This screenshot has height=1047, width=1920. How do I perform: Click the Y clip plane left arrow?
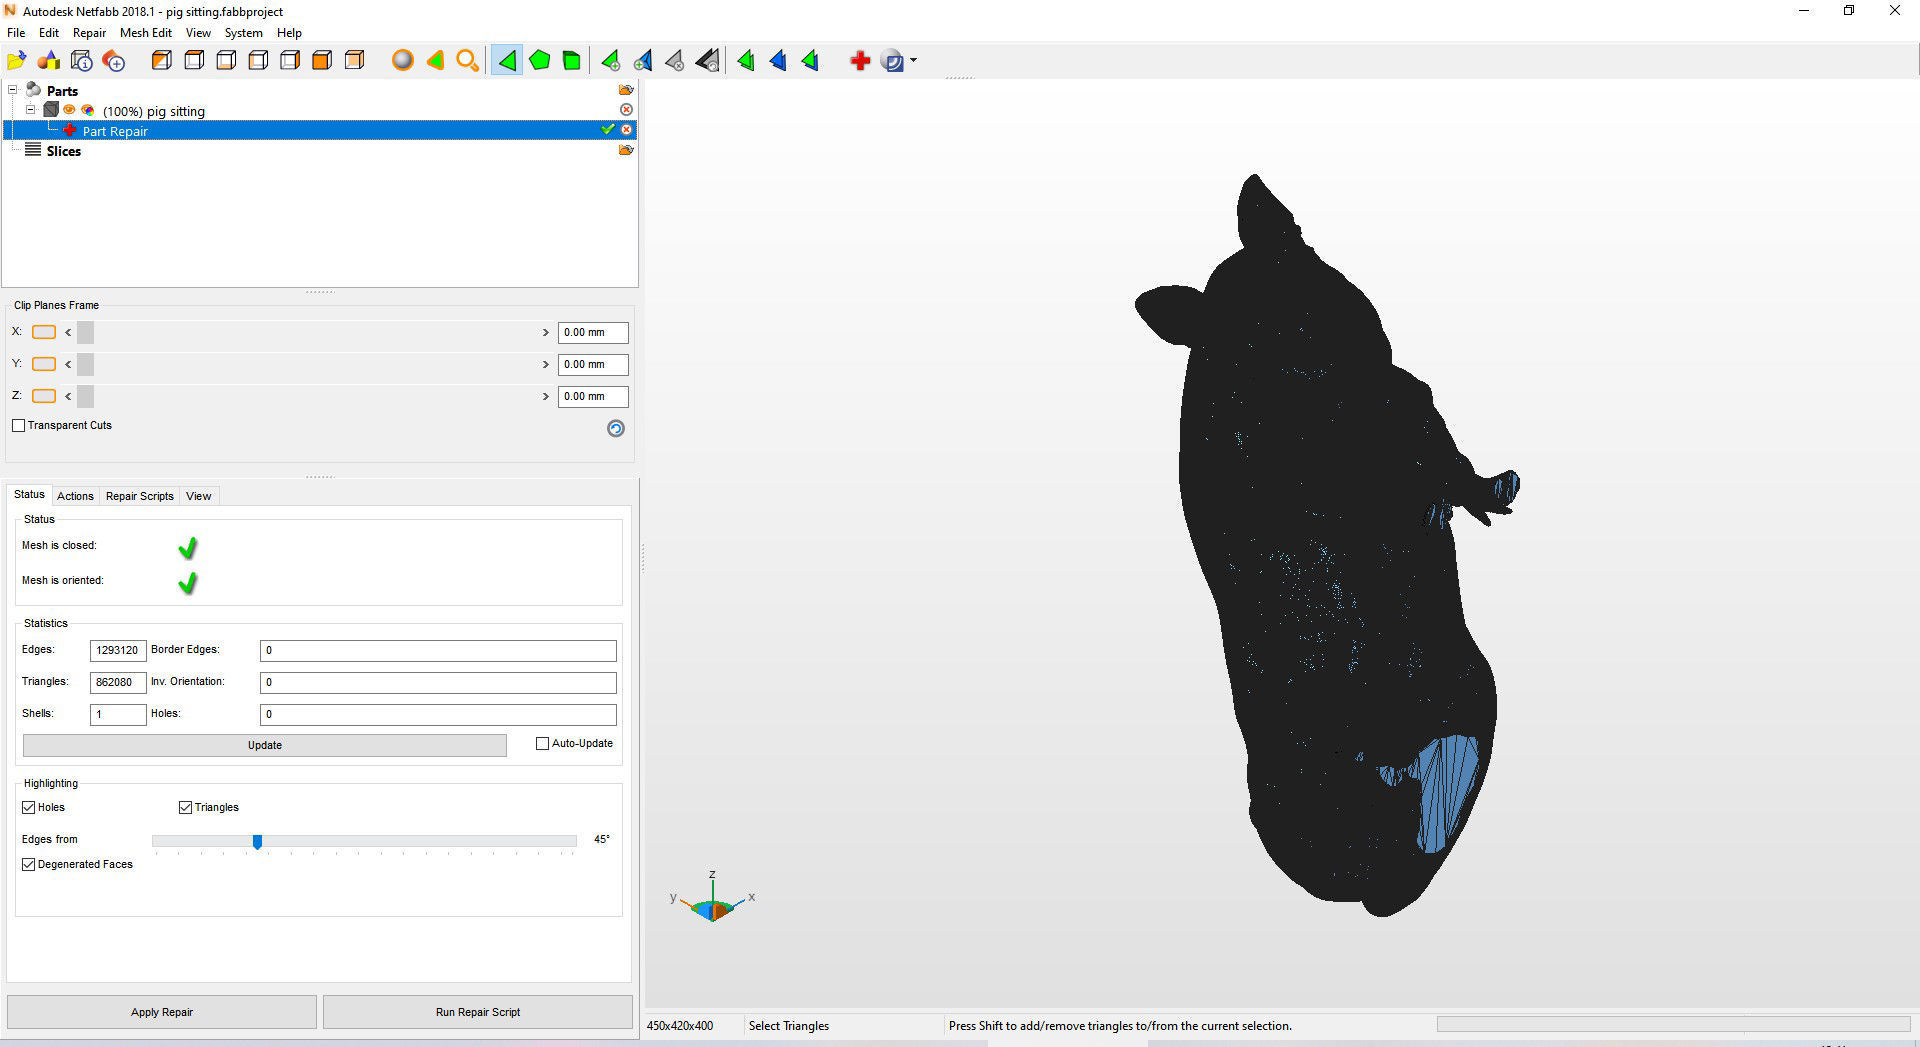pyautogui.click(x=68, y=364)
